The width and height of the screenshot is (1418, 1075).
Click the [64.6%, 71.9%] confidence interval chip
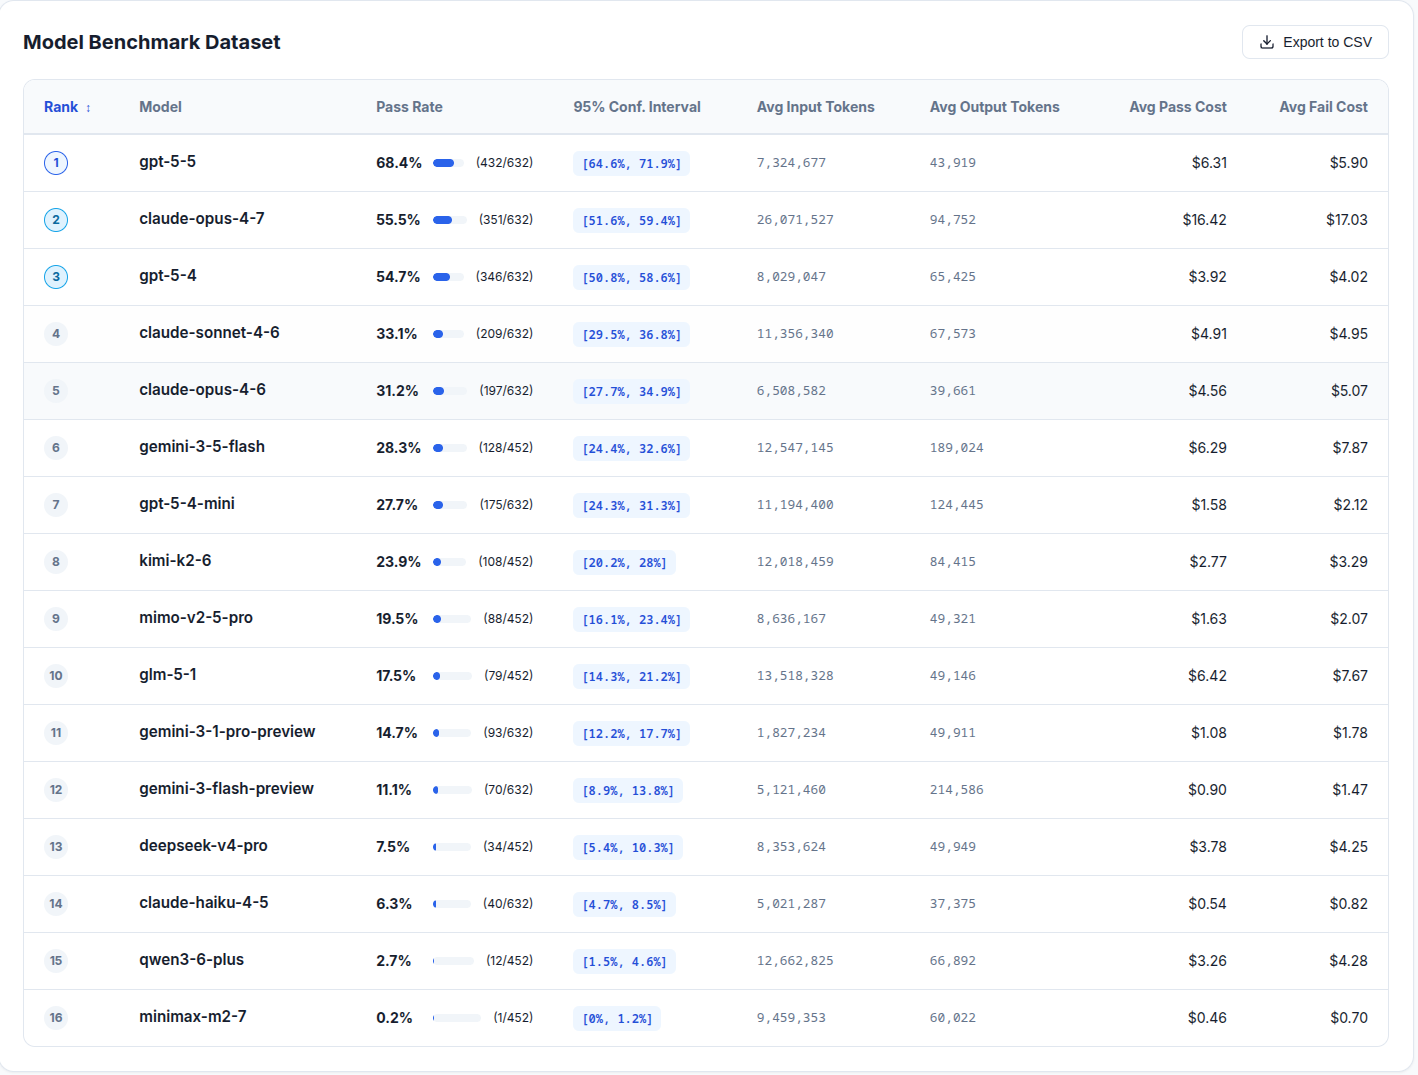click(x=631, y=164)
